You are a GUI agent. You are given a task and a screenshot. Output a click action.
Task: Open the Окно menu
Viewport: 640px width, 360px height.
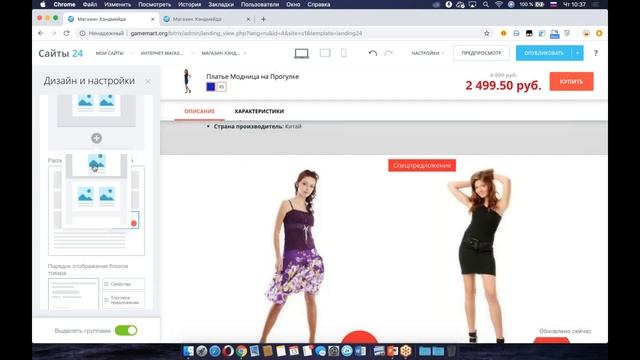(293, 4)
